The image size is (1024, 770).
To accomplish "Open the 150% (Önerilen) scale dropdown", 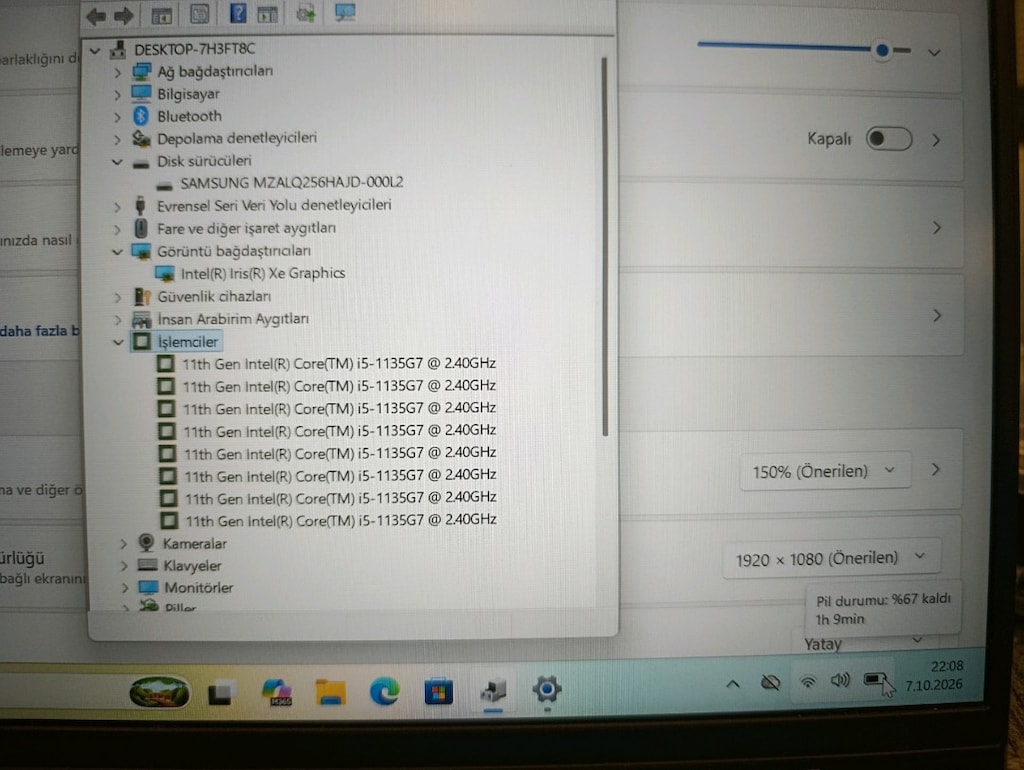I will 825,471.
